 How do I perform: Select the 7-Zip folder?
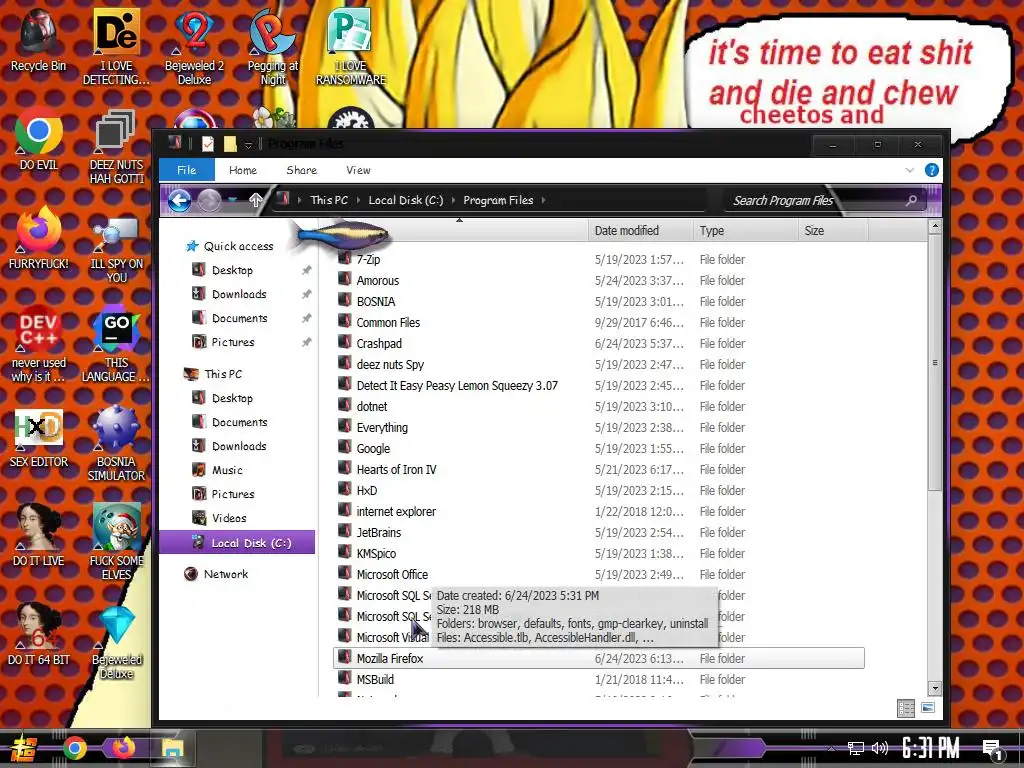click(x=601, y=260)
